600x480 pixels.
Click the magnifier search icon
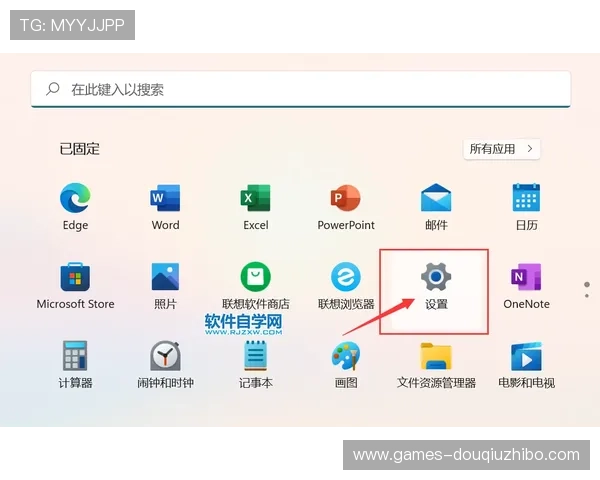(52, 89)
